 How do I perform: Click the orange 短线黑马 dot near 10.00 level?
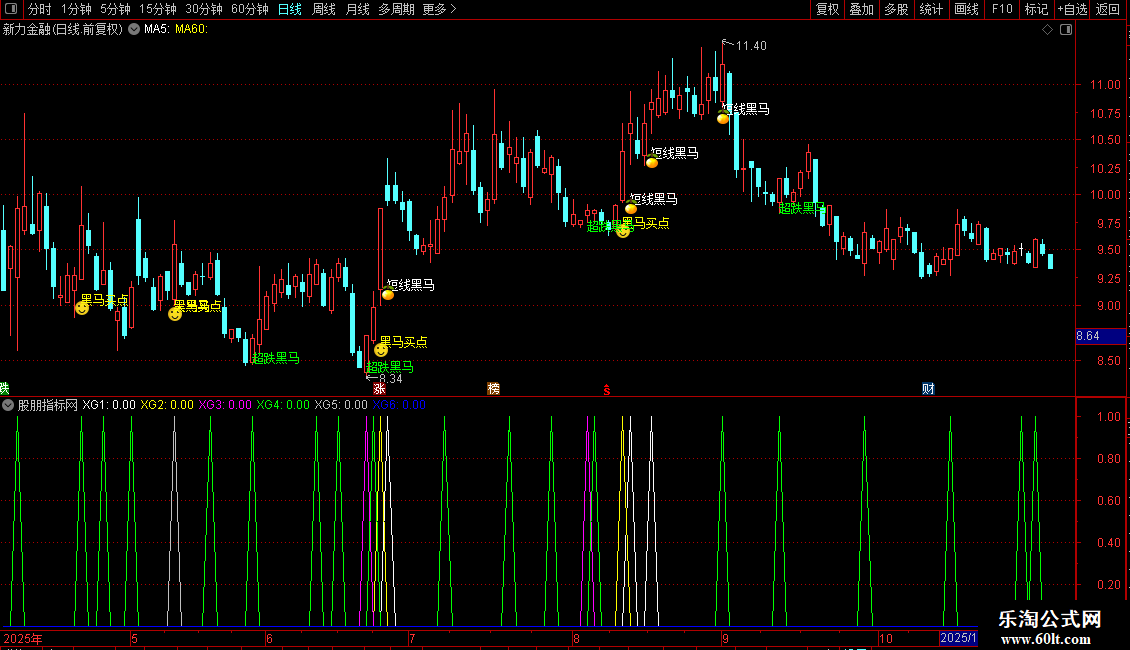point(631,208)
